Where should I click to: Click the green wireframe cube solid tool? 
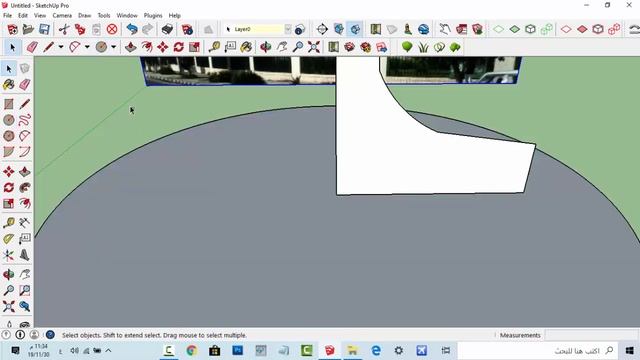530,29
